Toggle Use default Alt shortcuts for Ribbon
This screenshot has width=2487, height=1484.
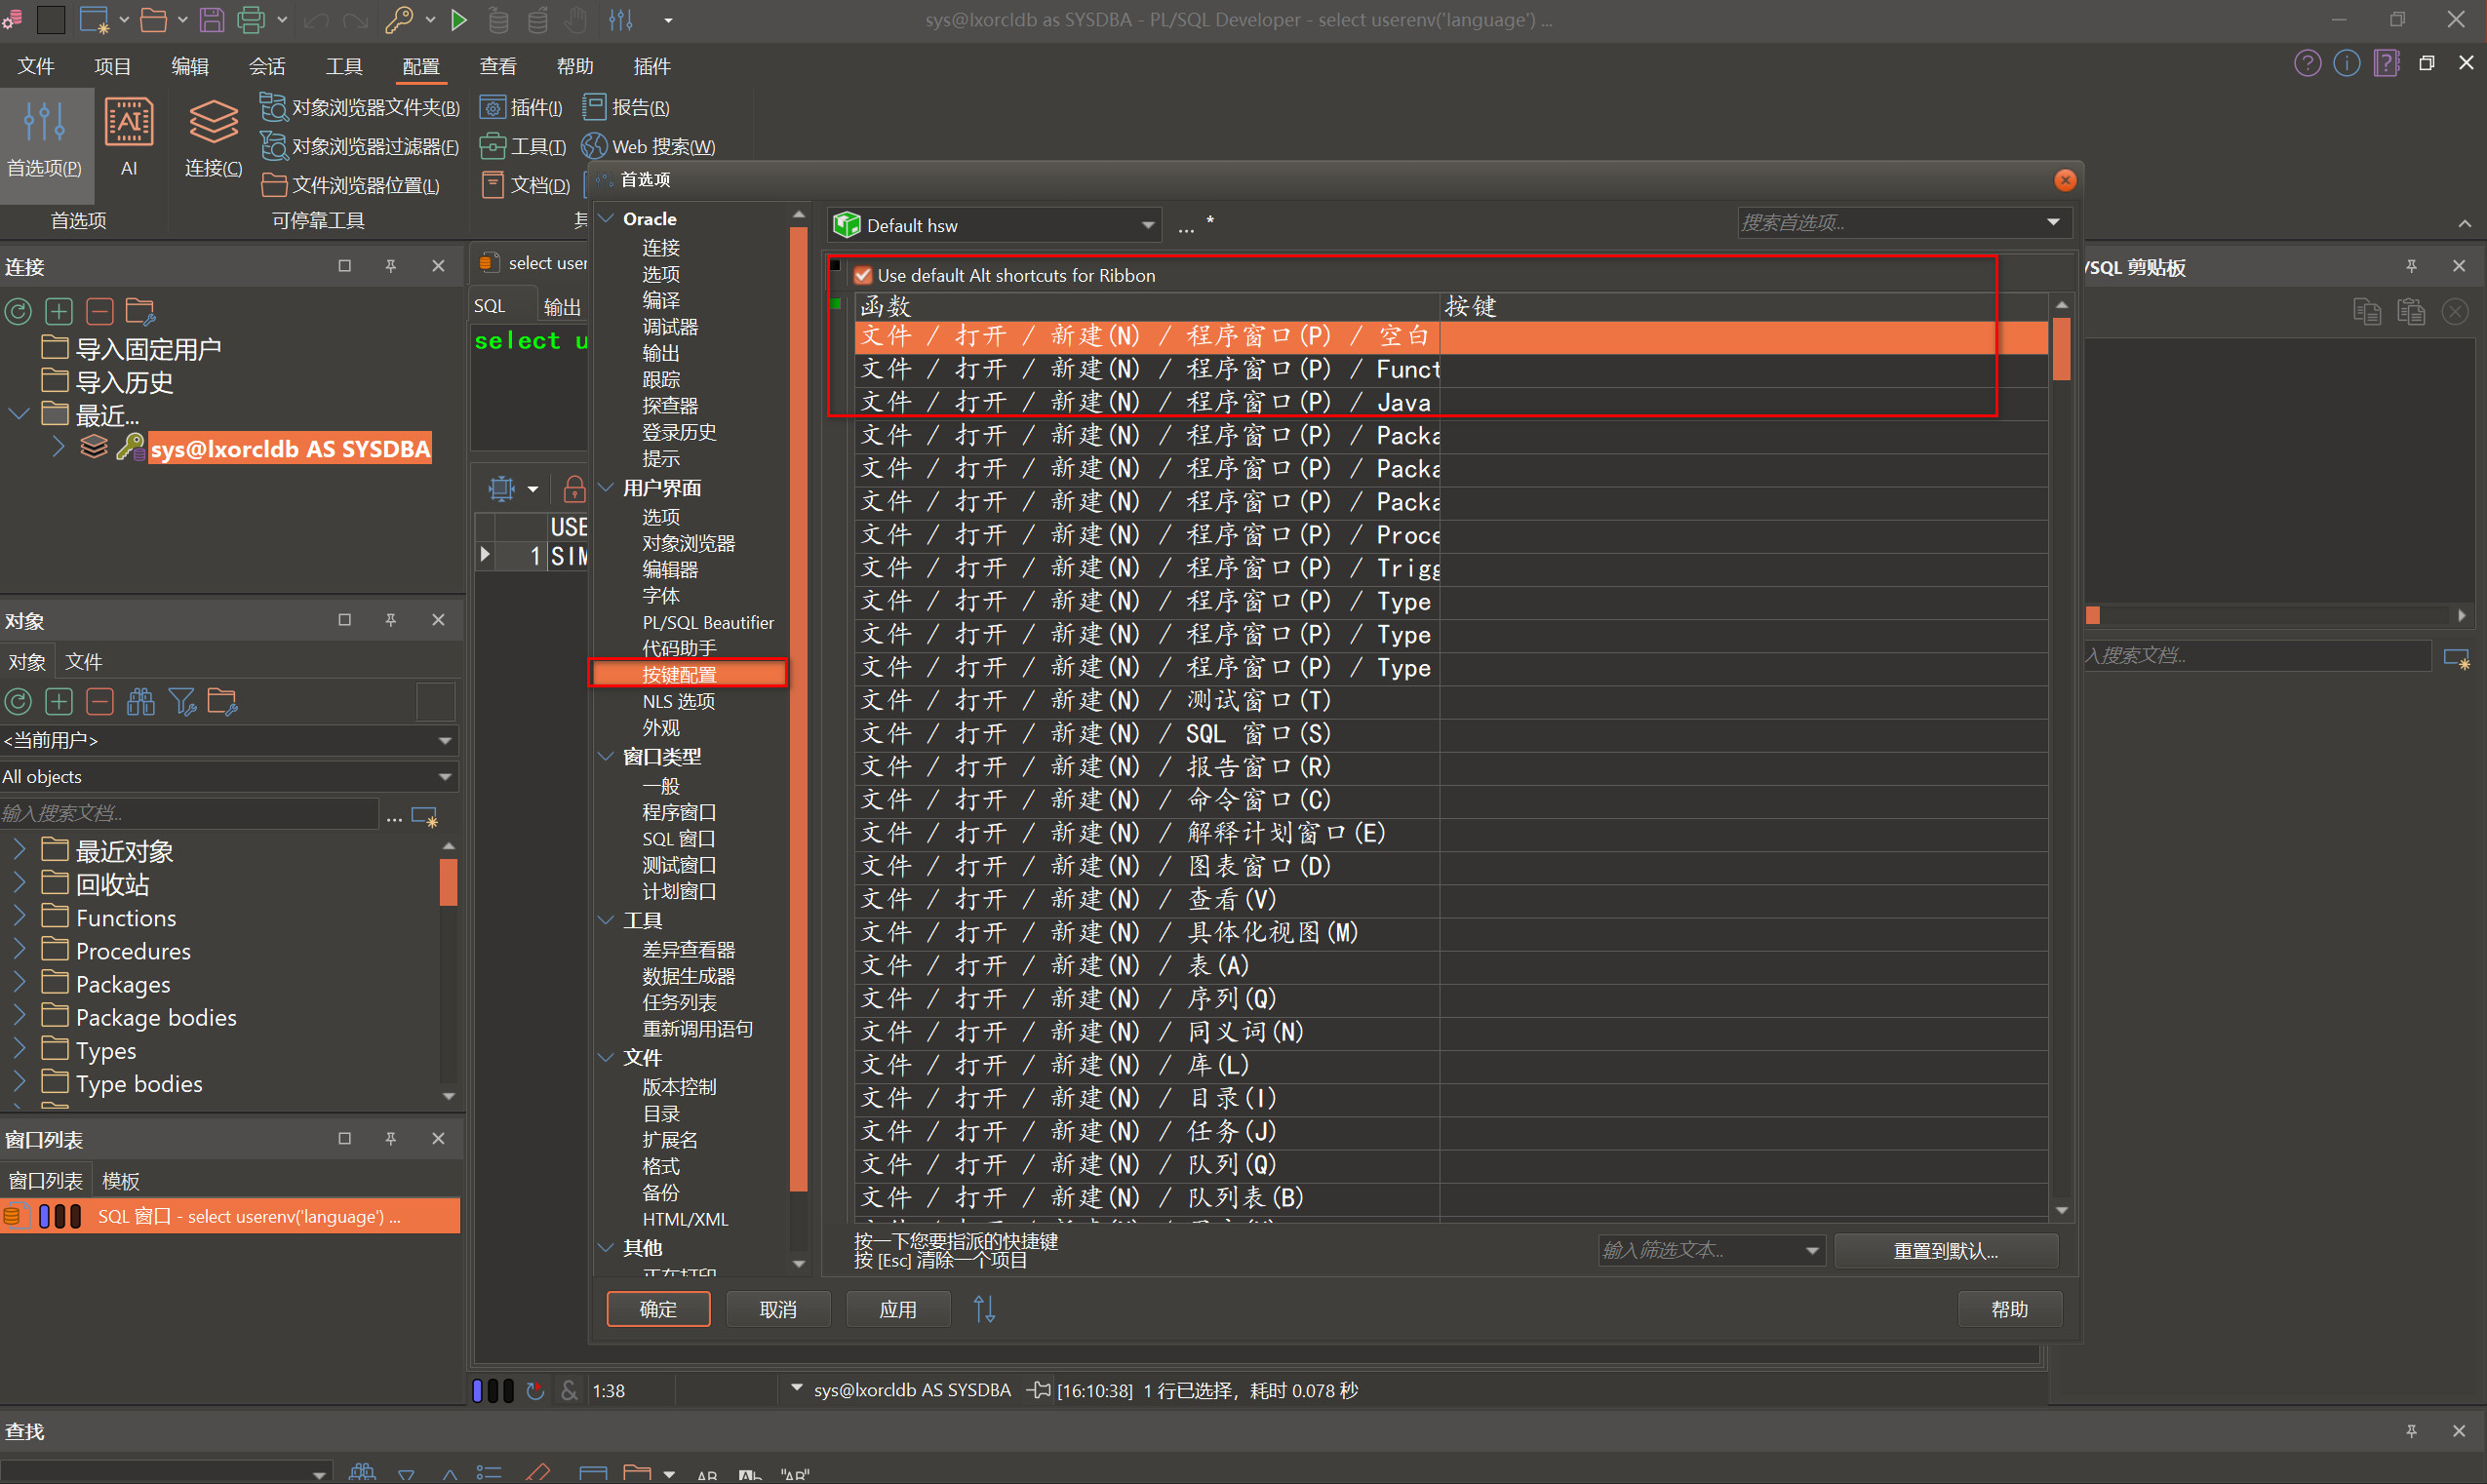pyautogui.click(x=863, y=275)
